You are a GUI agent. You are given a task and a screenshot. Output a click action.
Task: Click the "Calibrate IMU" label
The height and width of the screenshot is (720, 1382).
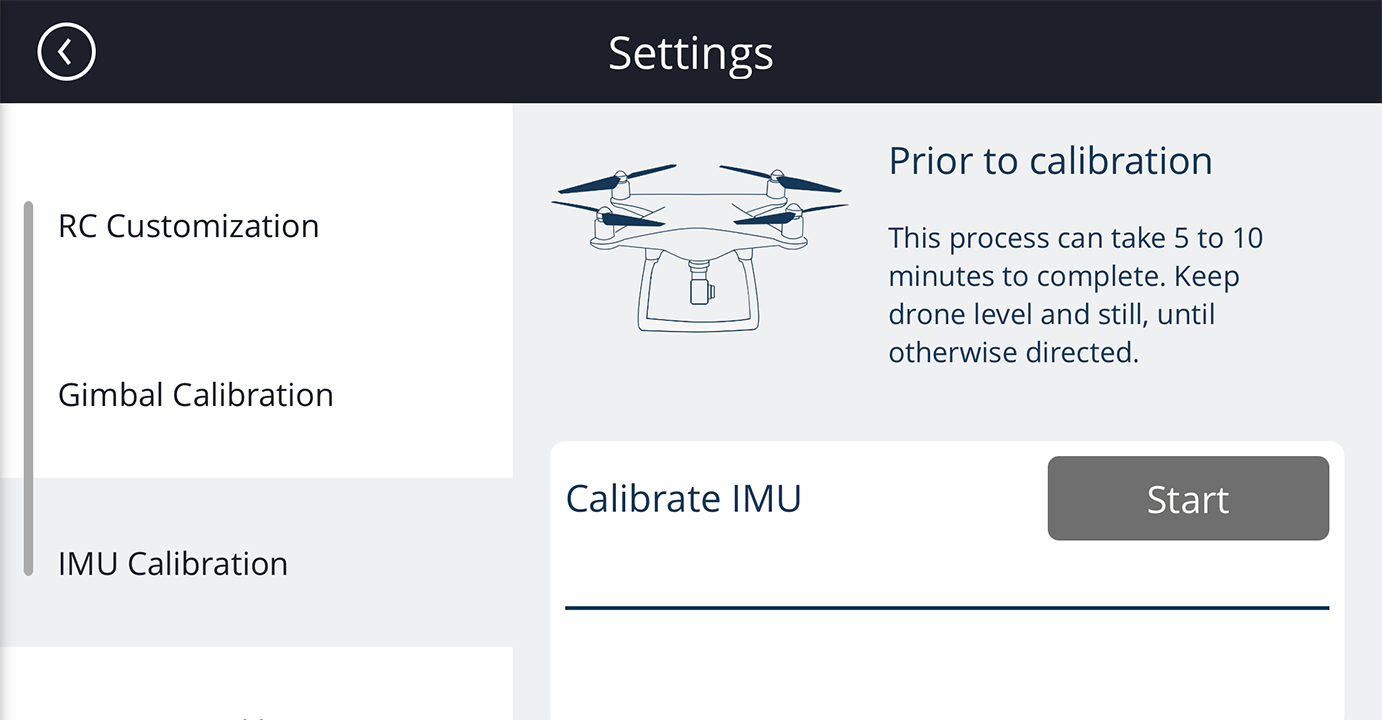pos(683,498)
